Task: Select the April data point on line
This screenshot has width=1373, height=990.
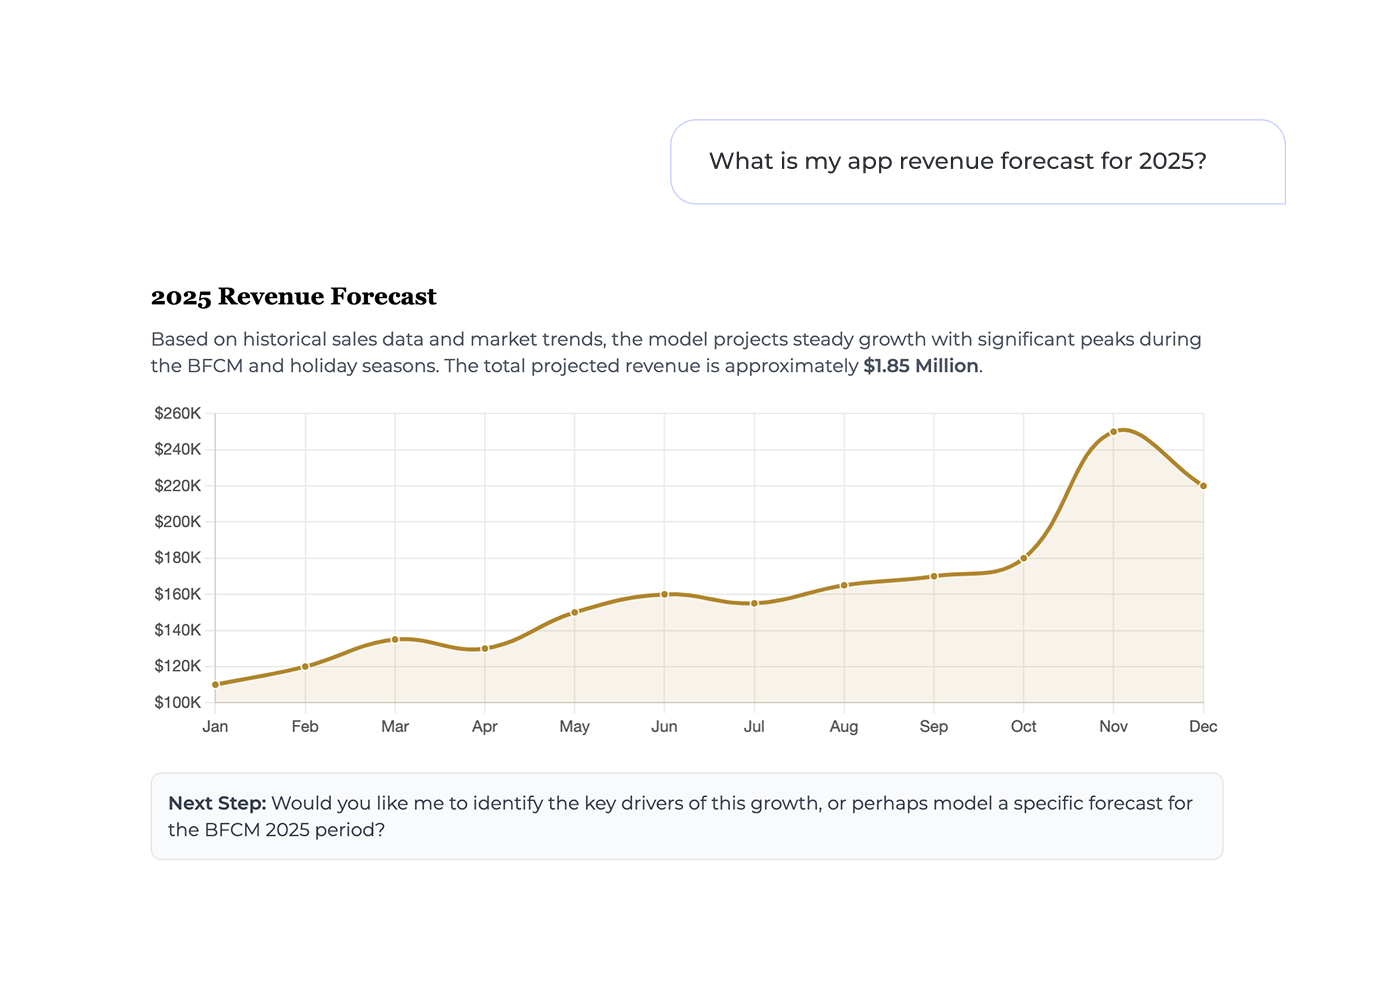Action: 485,648
